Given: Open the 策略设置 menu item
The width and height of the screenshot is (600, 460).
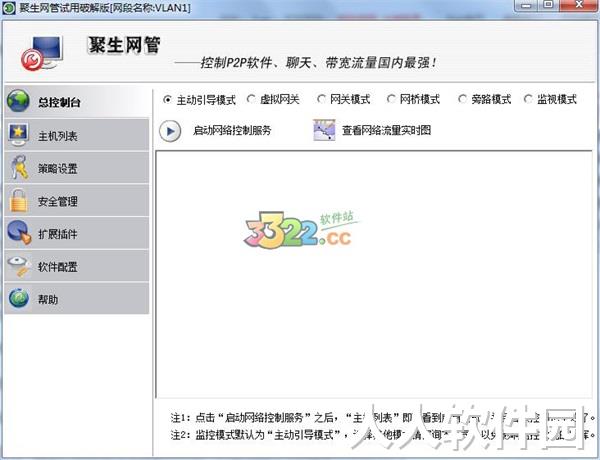Looking at the screenshot, I should coord(77,167).
